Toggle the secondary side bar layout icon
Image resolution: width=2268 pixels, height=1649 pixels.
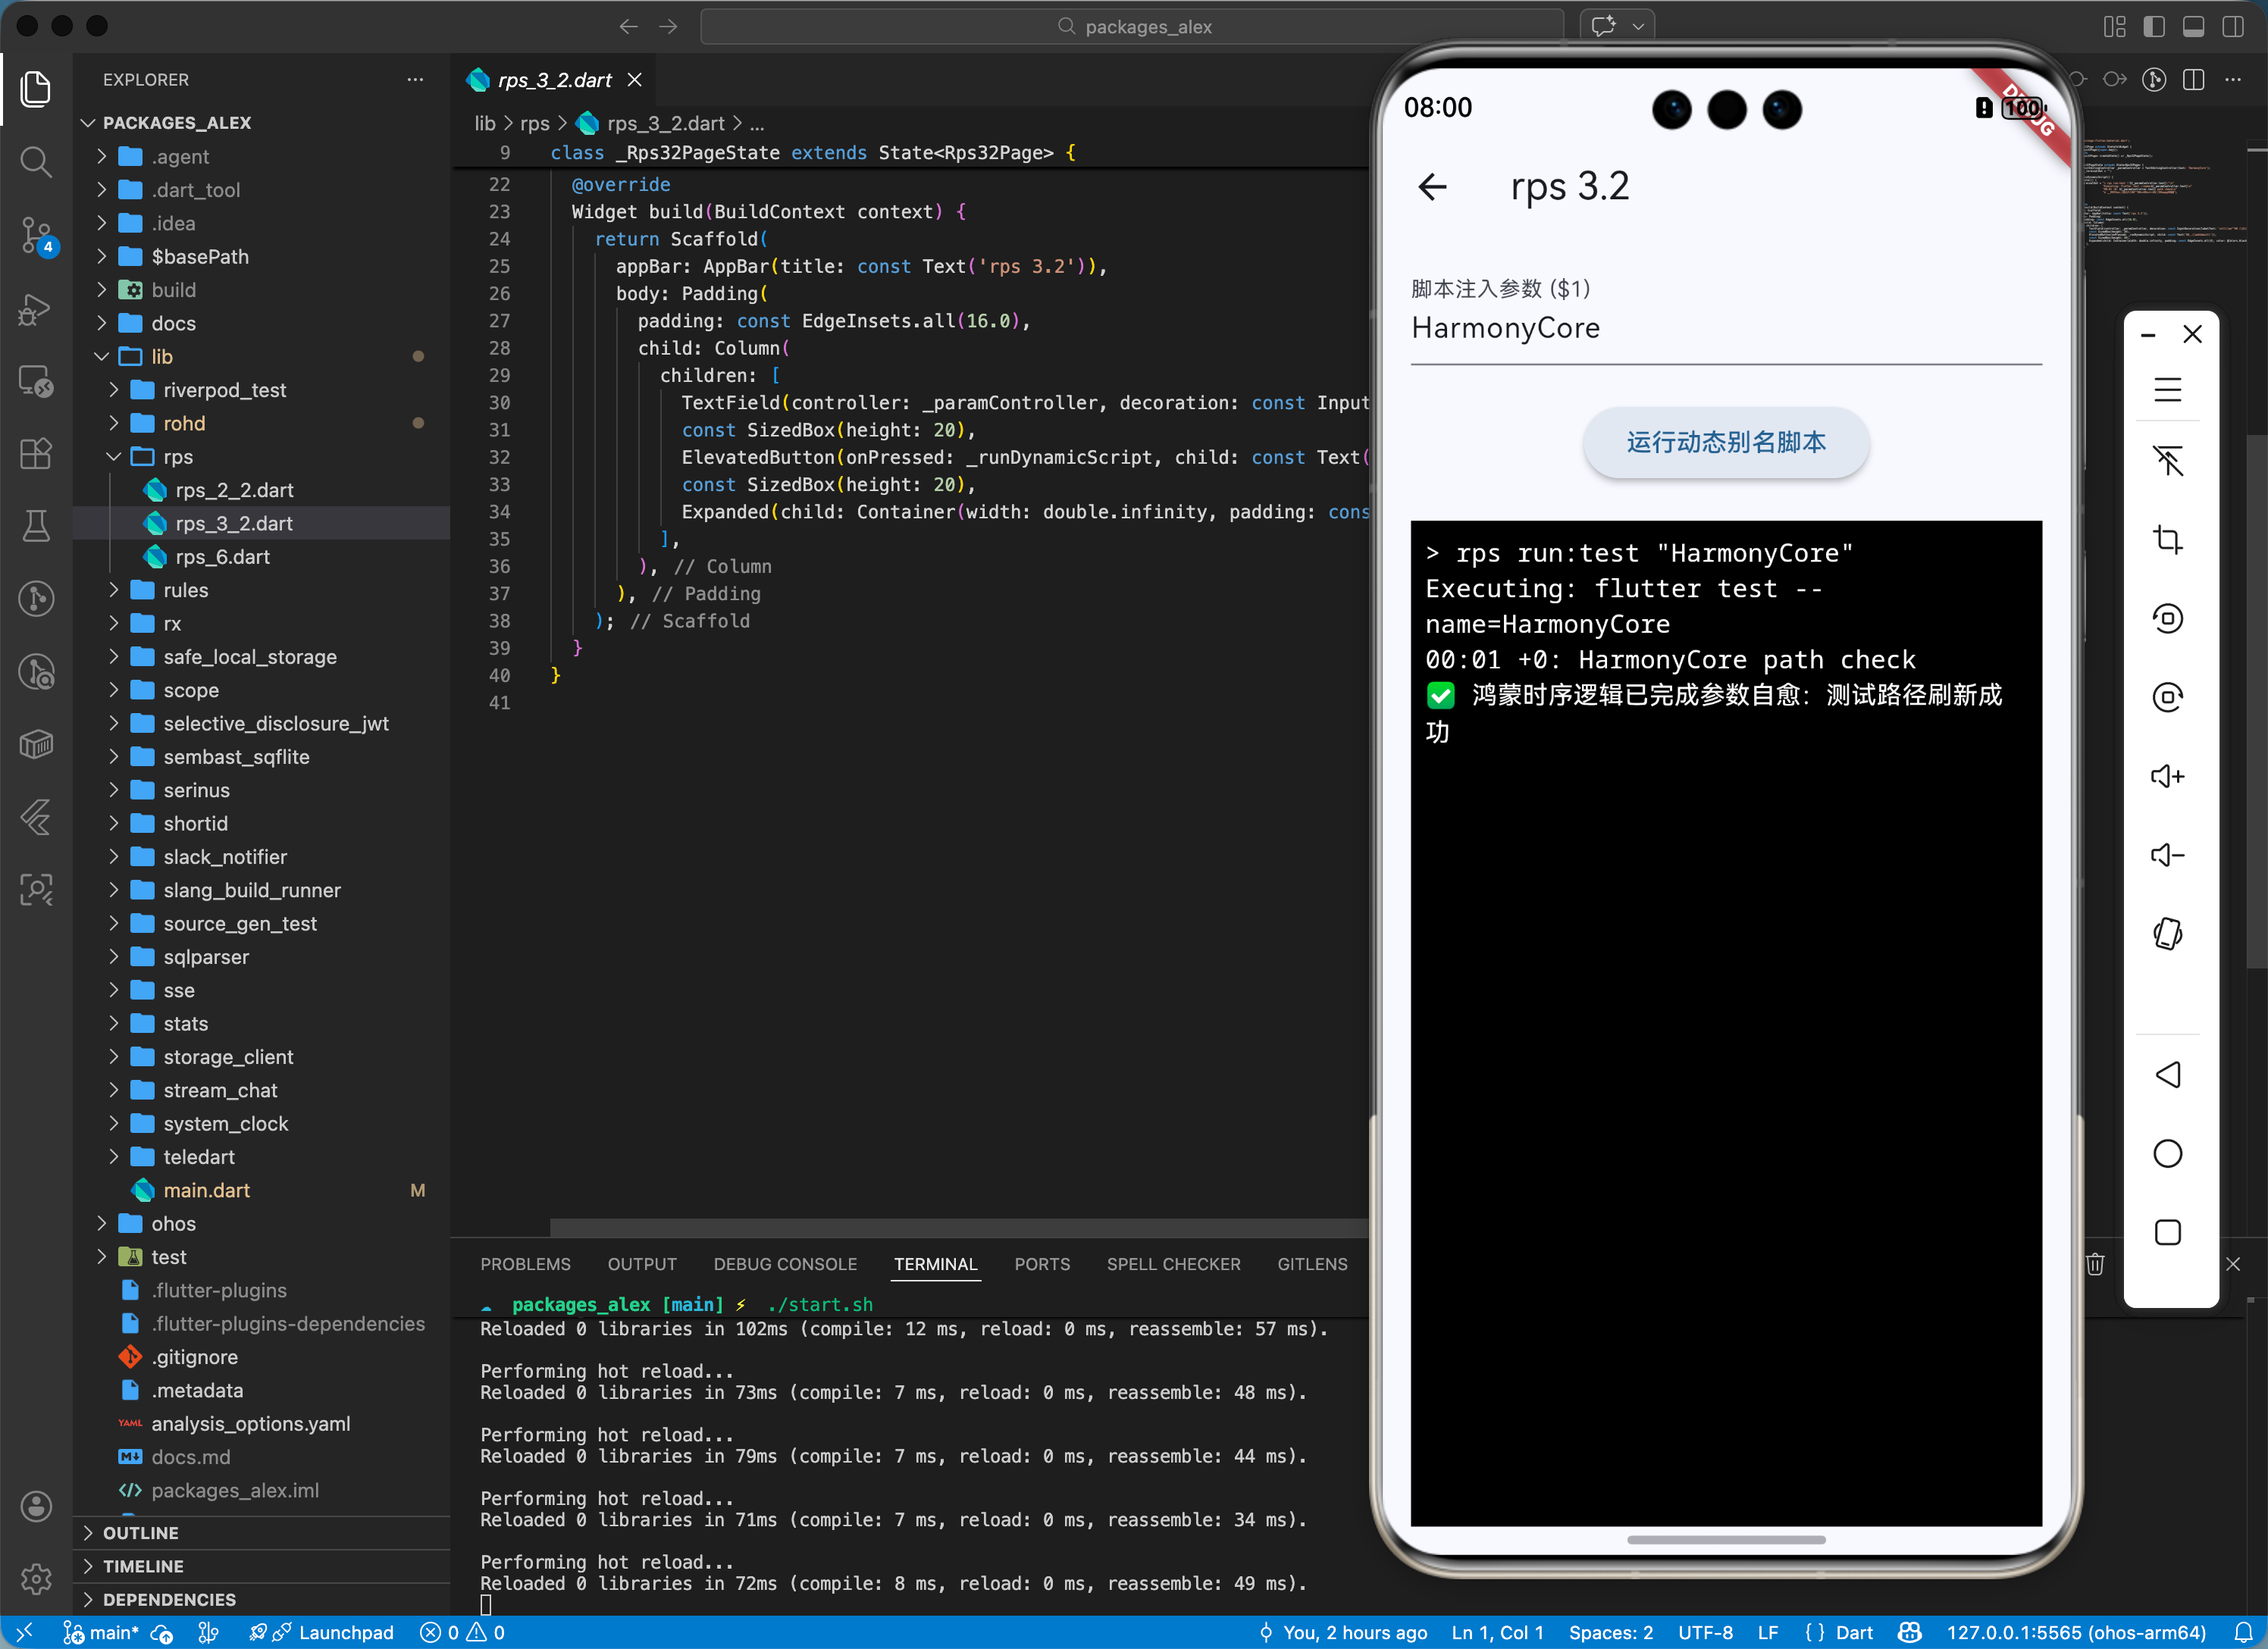(2232, 27)
